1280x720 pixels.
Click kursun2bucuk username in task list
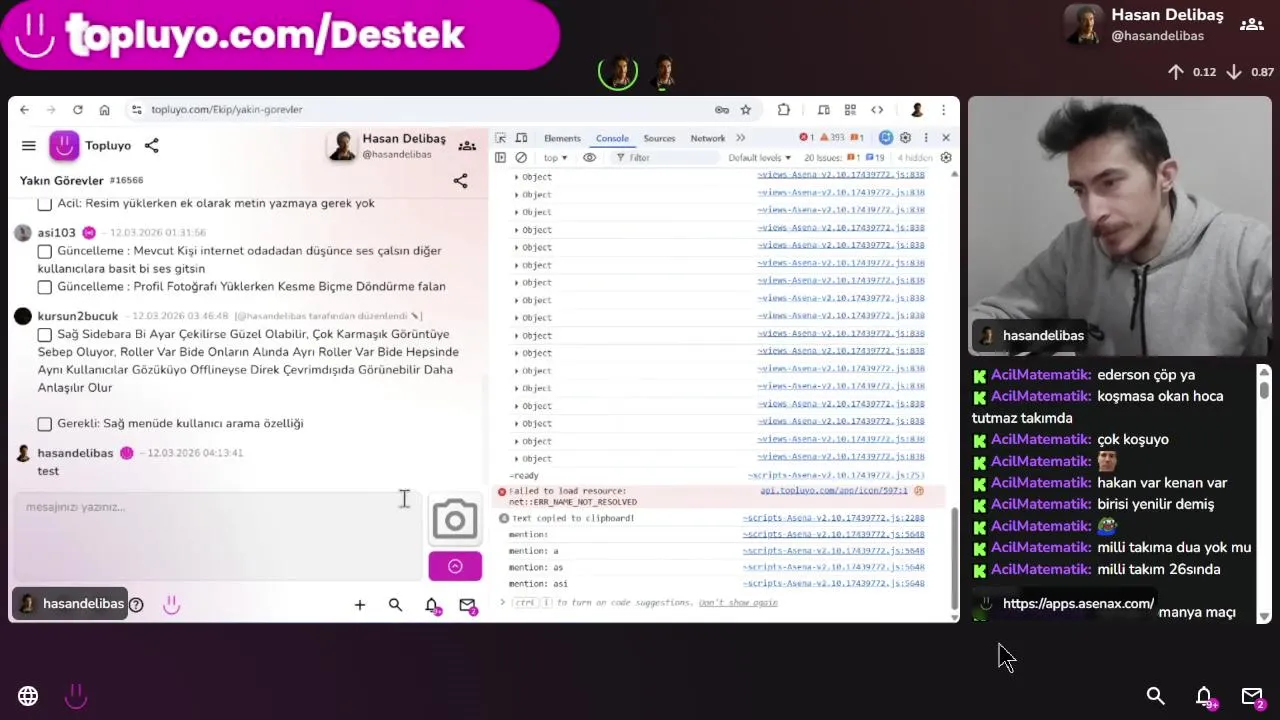point(77,316)
